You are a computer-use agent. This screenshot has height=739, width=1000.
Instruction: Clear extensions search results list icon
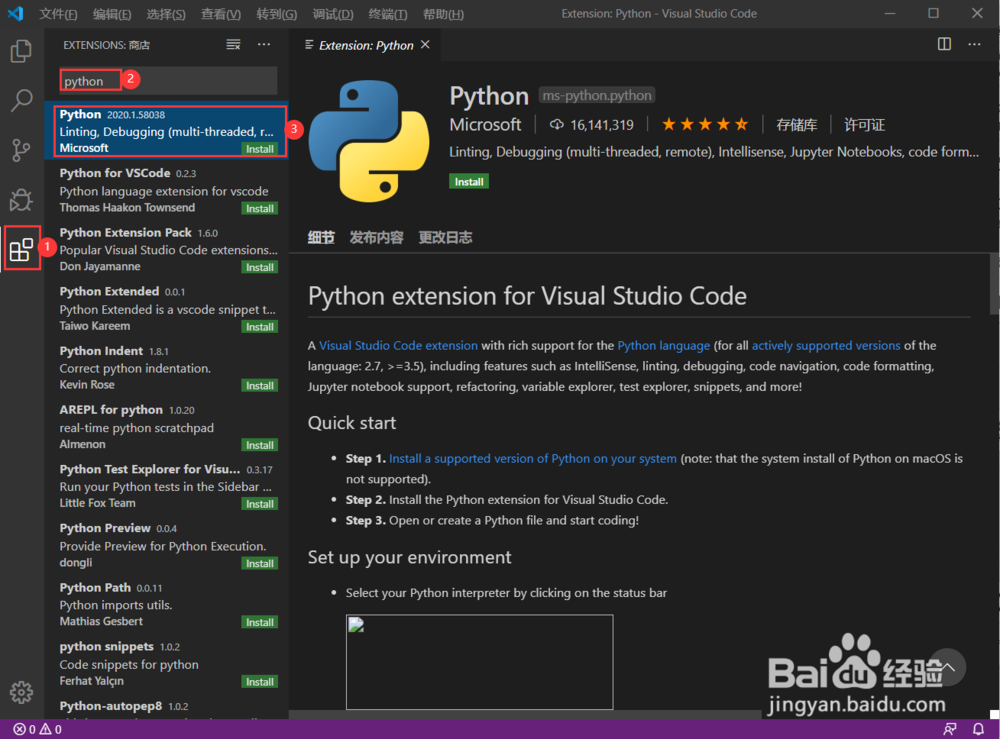(233, 45)
